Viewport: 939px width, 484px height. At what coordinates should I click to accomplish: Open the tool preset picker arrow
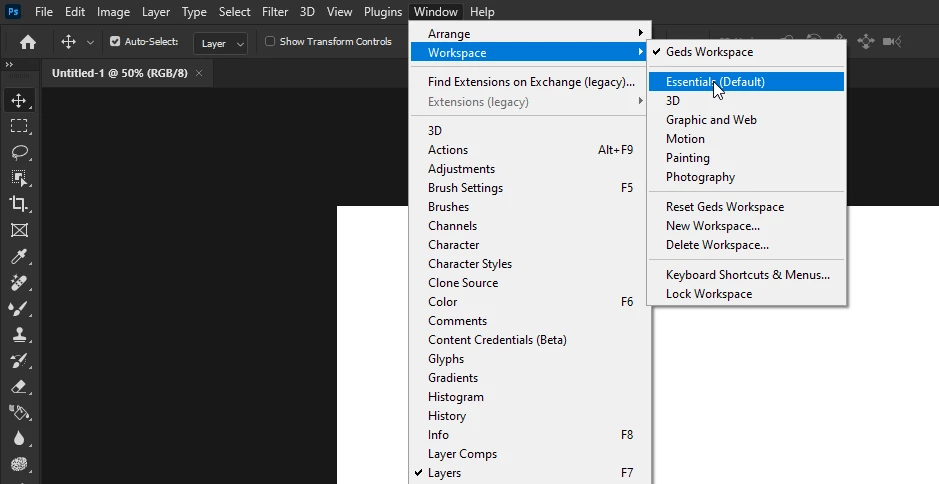click(x=90, y=43)
